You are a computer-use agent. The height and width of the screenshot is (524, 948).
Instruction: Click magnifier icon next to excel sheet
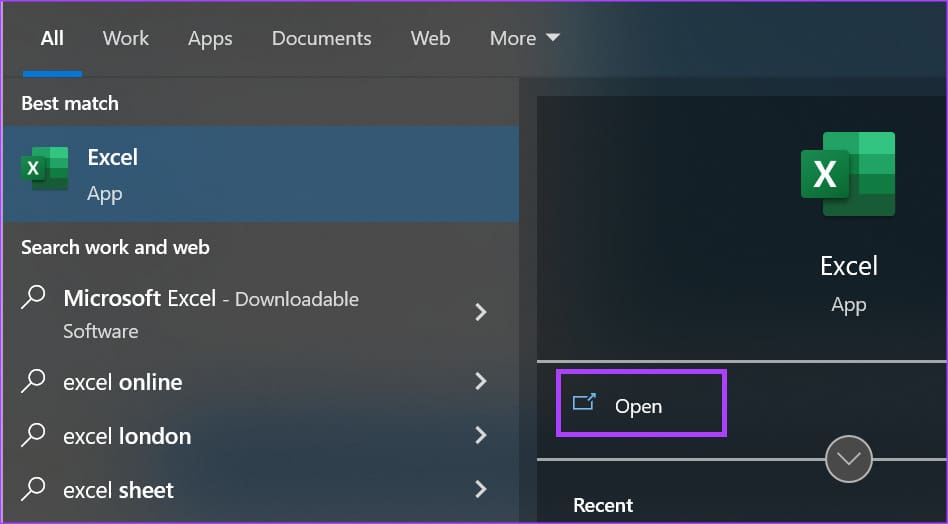click(33, 489)
